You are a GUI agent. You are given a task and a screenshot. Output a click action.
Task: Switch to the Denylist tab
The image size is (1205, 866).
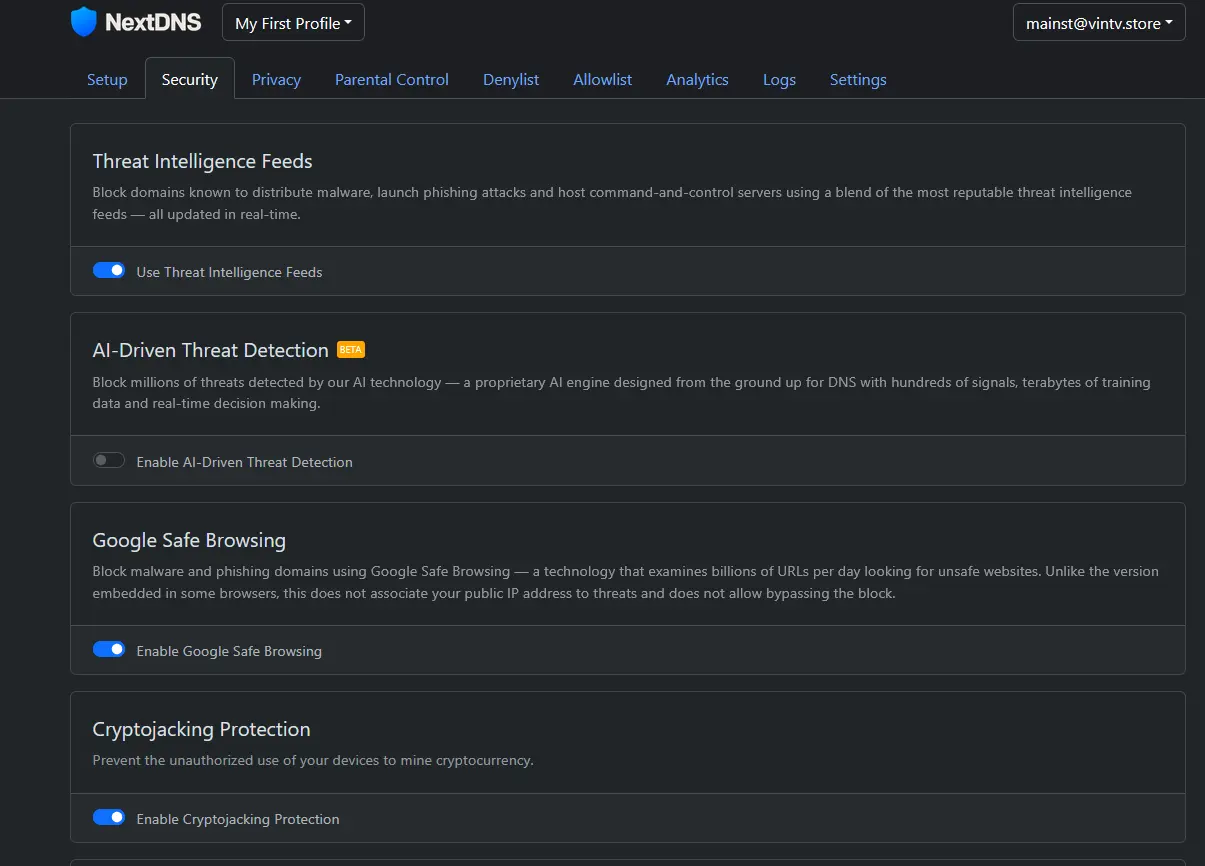[x=511, y=80]
